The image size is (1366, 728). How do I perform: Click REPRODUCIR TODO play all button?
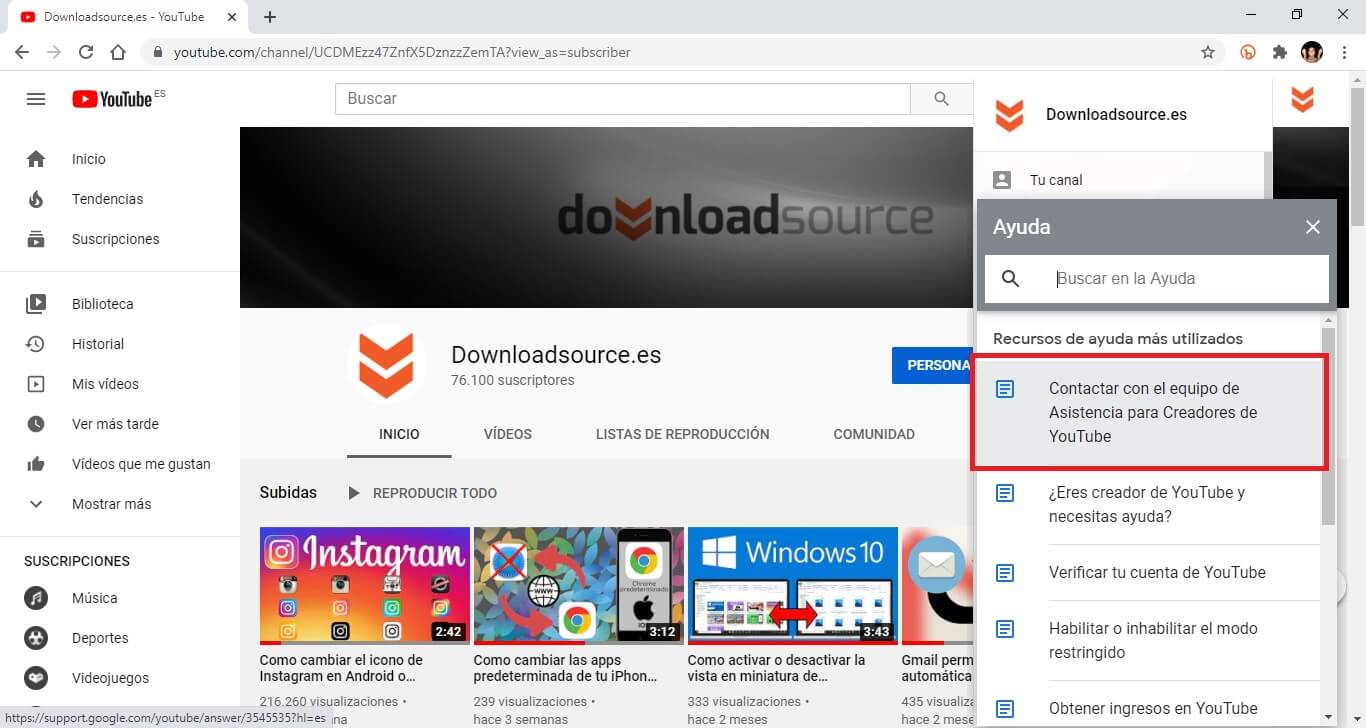click(x=422, y=493)
